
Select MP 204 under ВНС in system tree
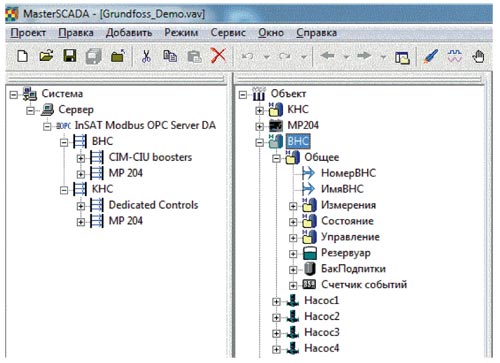126,173
